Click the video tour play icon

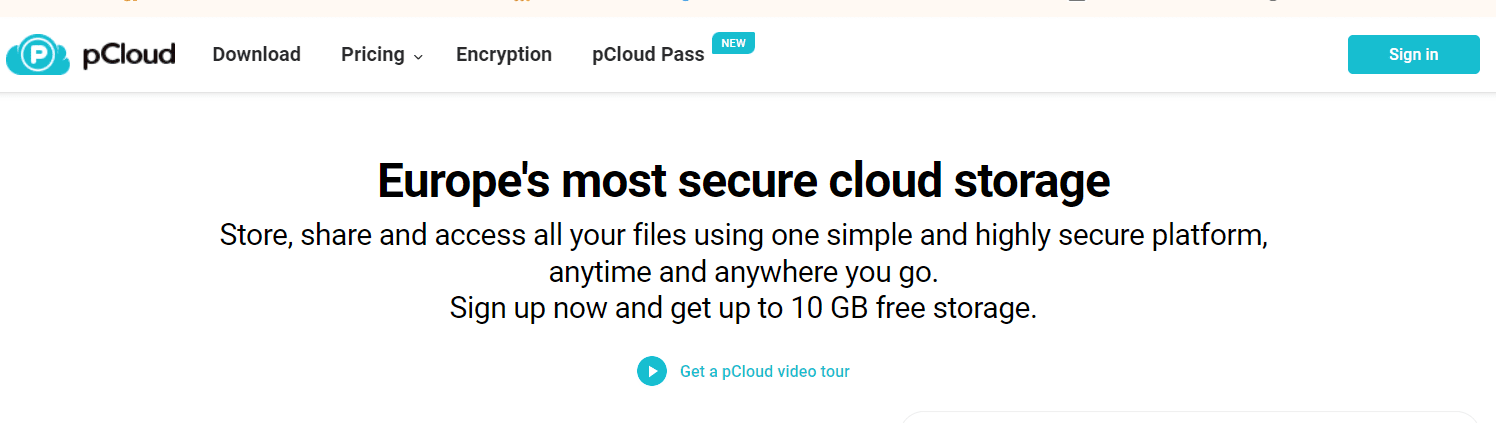pos(652,371)
